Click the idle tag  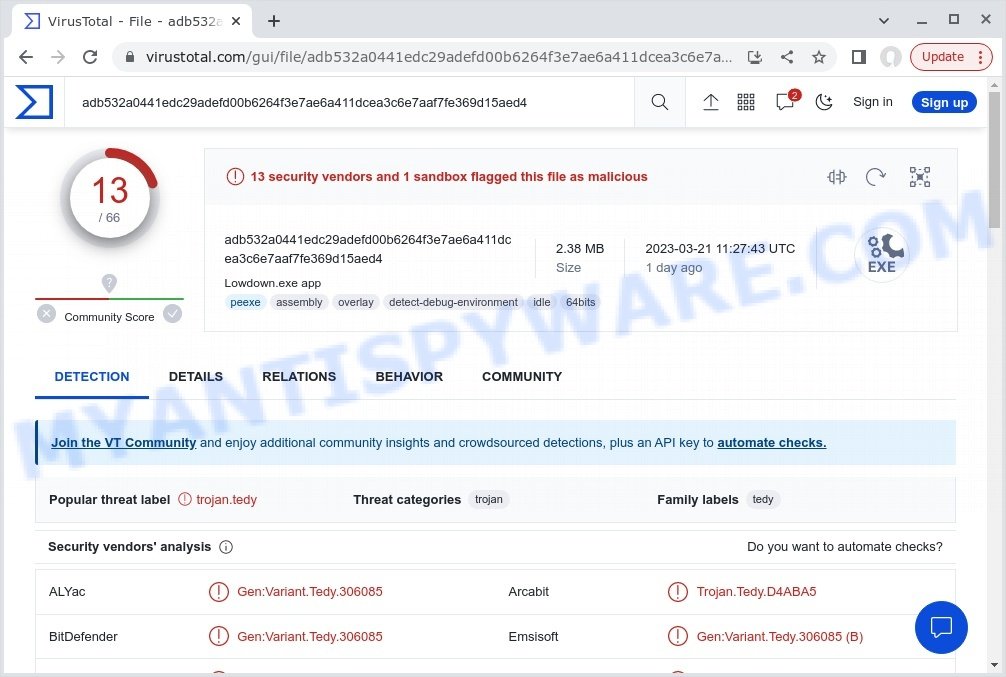[541, 302]
